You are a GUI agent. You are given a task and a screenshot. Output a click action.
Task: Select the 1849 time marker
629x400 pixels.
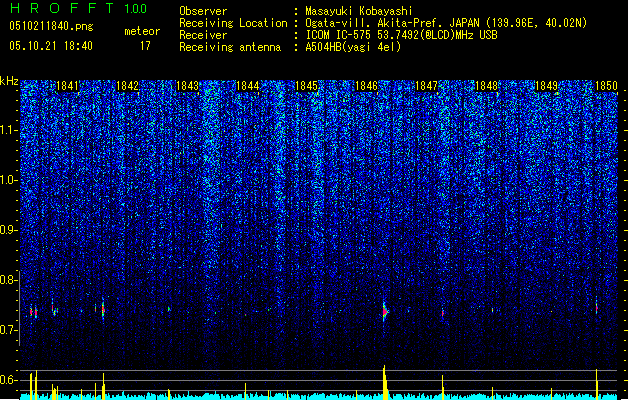(x=546, y=86)
